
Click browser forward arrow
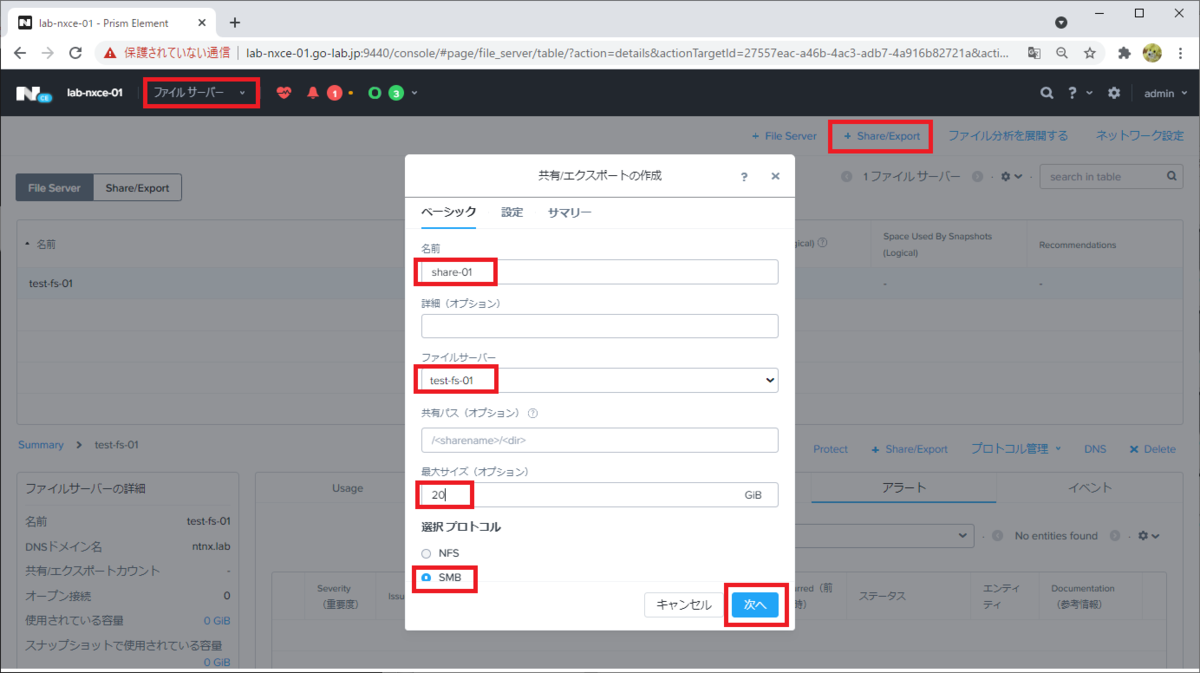click(48, 52)
